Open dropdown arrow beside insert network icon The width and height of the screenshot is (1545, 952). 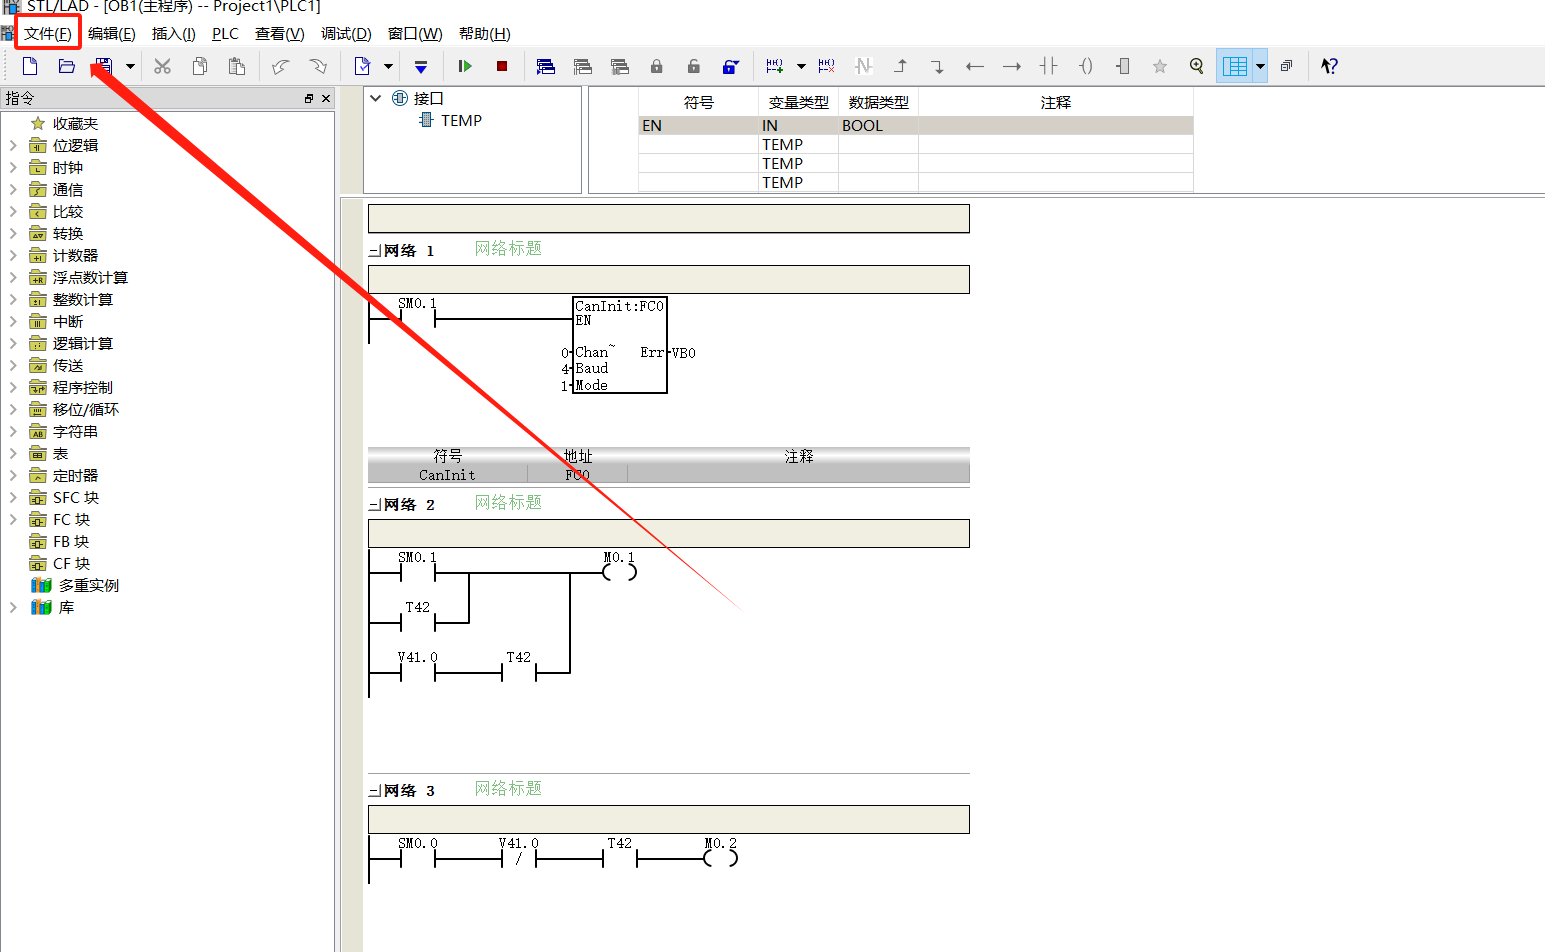pyautogui.click(x=801, y=66)
